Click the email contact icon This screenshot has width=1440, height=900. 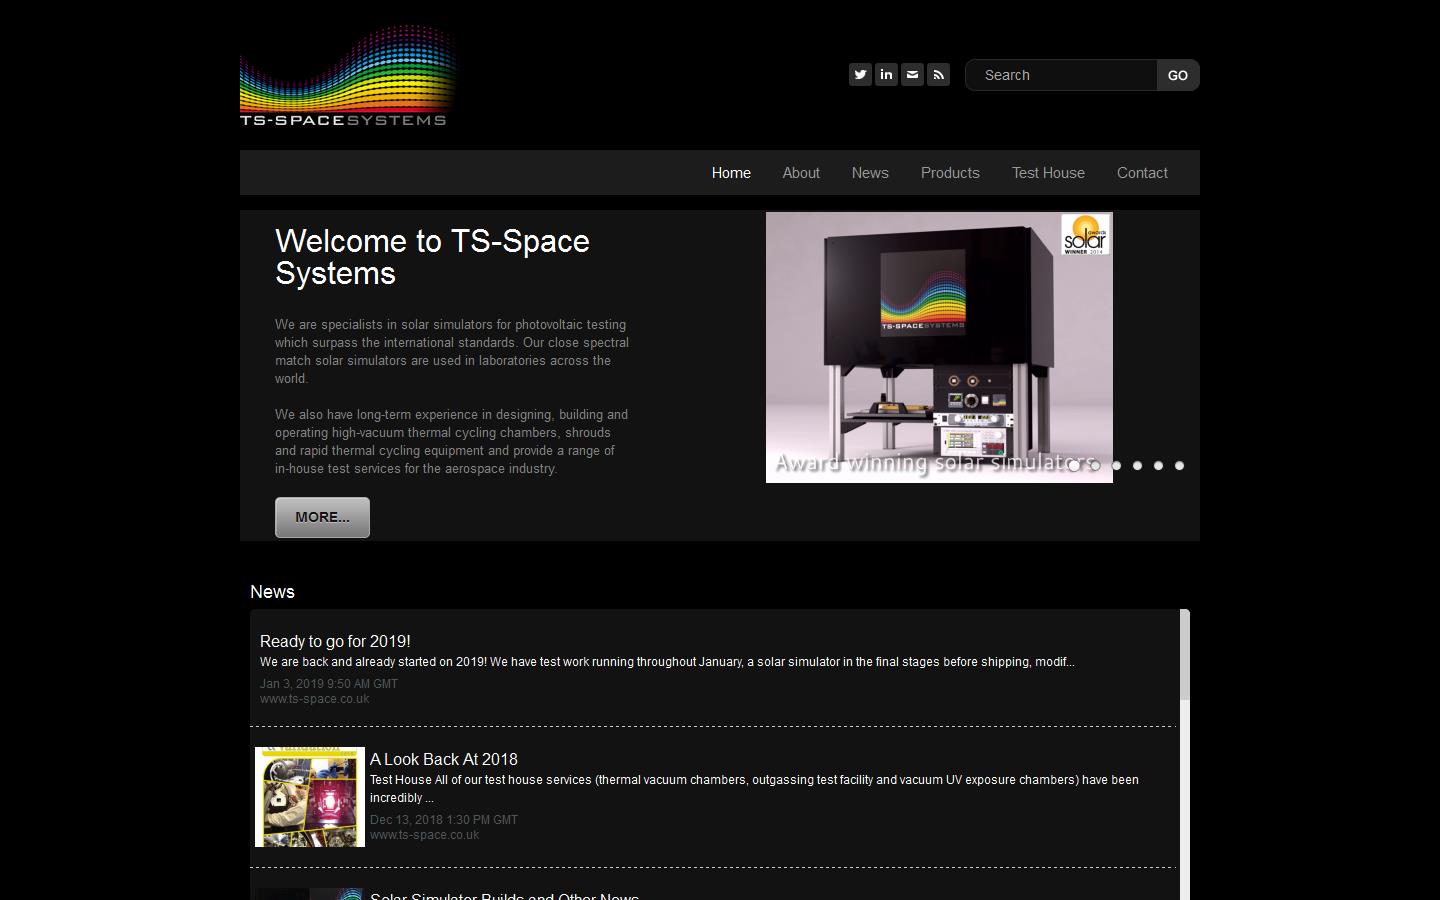tap(912, 74)
